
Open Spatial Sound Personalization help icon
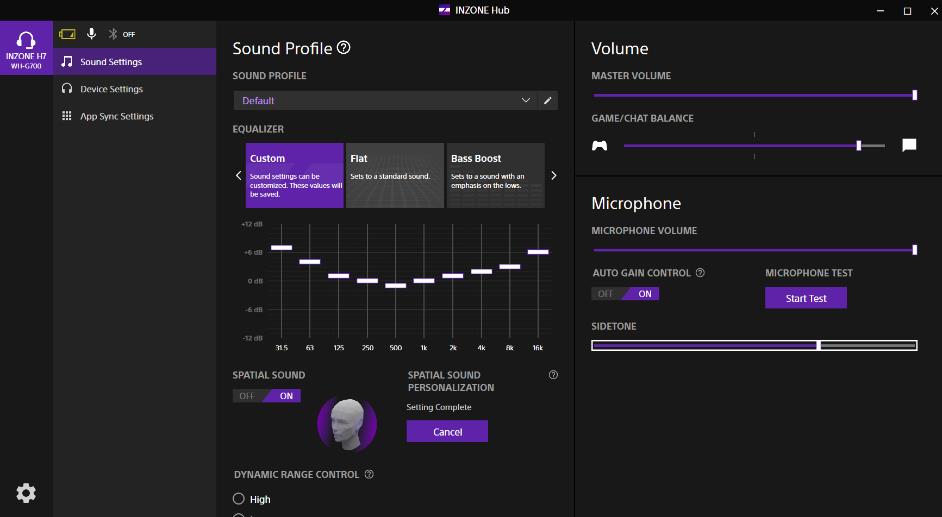pyautogui.click(x=553, y=375)
